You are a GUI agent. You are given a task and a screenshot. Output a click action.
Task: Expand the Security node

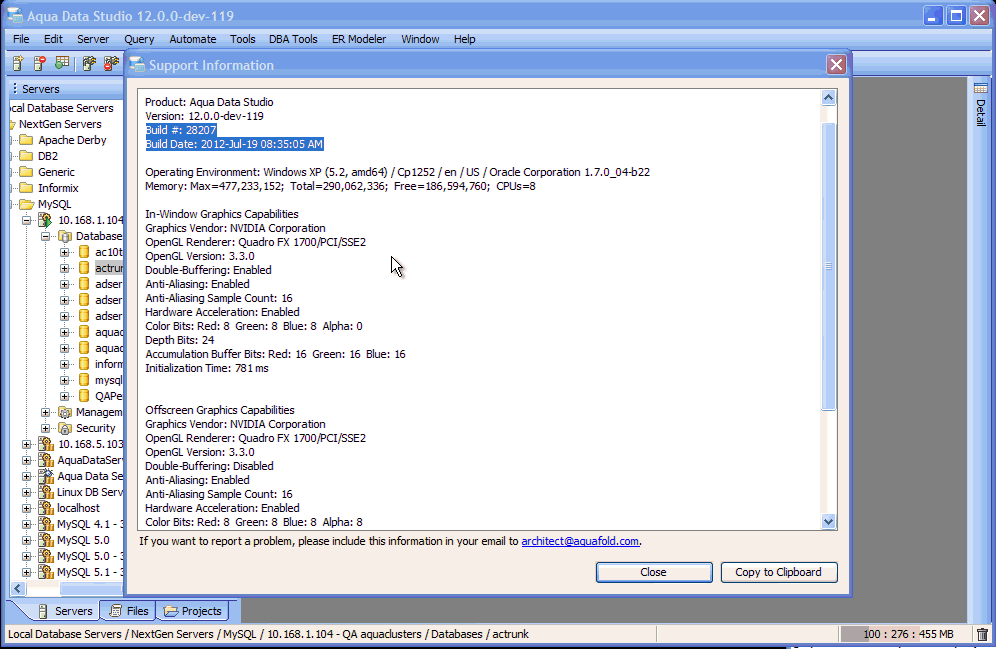(x=46, y=428)
